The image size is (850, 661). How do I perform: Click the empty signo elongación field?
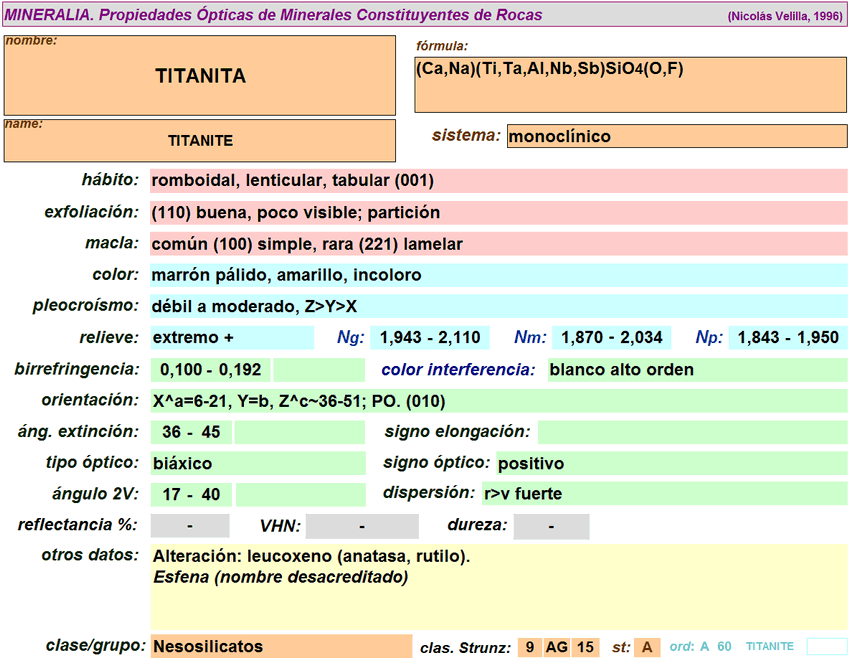coord(691,432)
